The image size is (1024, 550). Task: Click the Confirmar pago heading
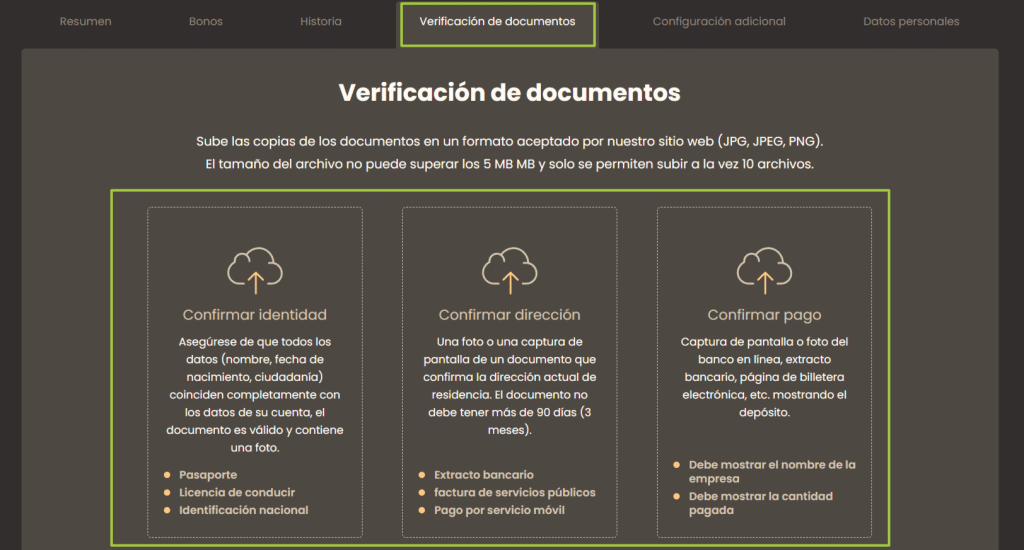(764, 315)
